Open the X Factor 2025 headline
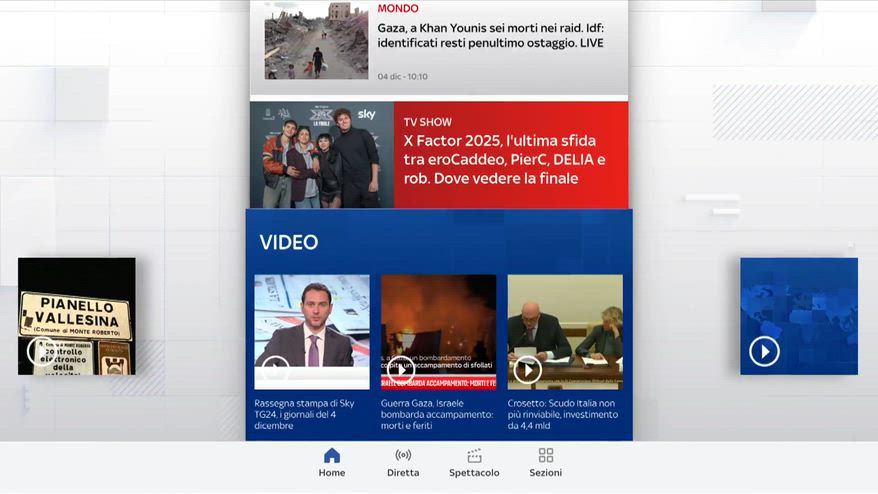The height and width of the screenshot is (494, 878). tap(505, 160)
